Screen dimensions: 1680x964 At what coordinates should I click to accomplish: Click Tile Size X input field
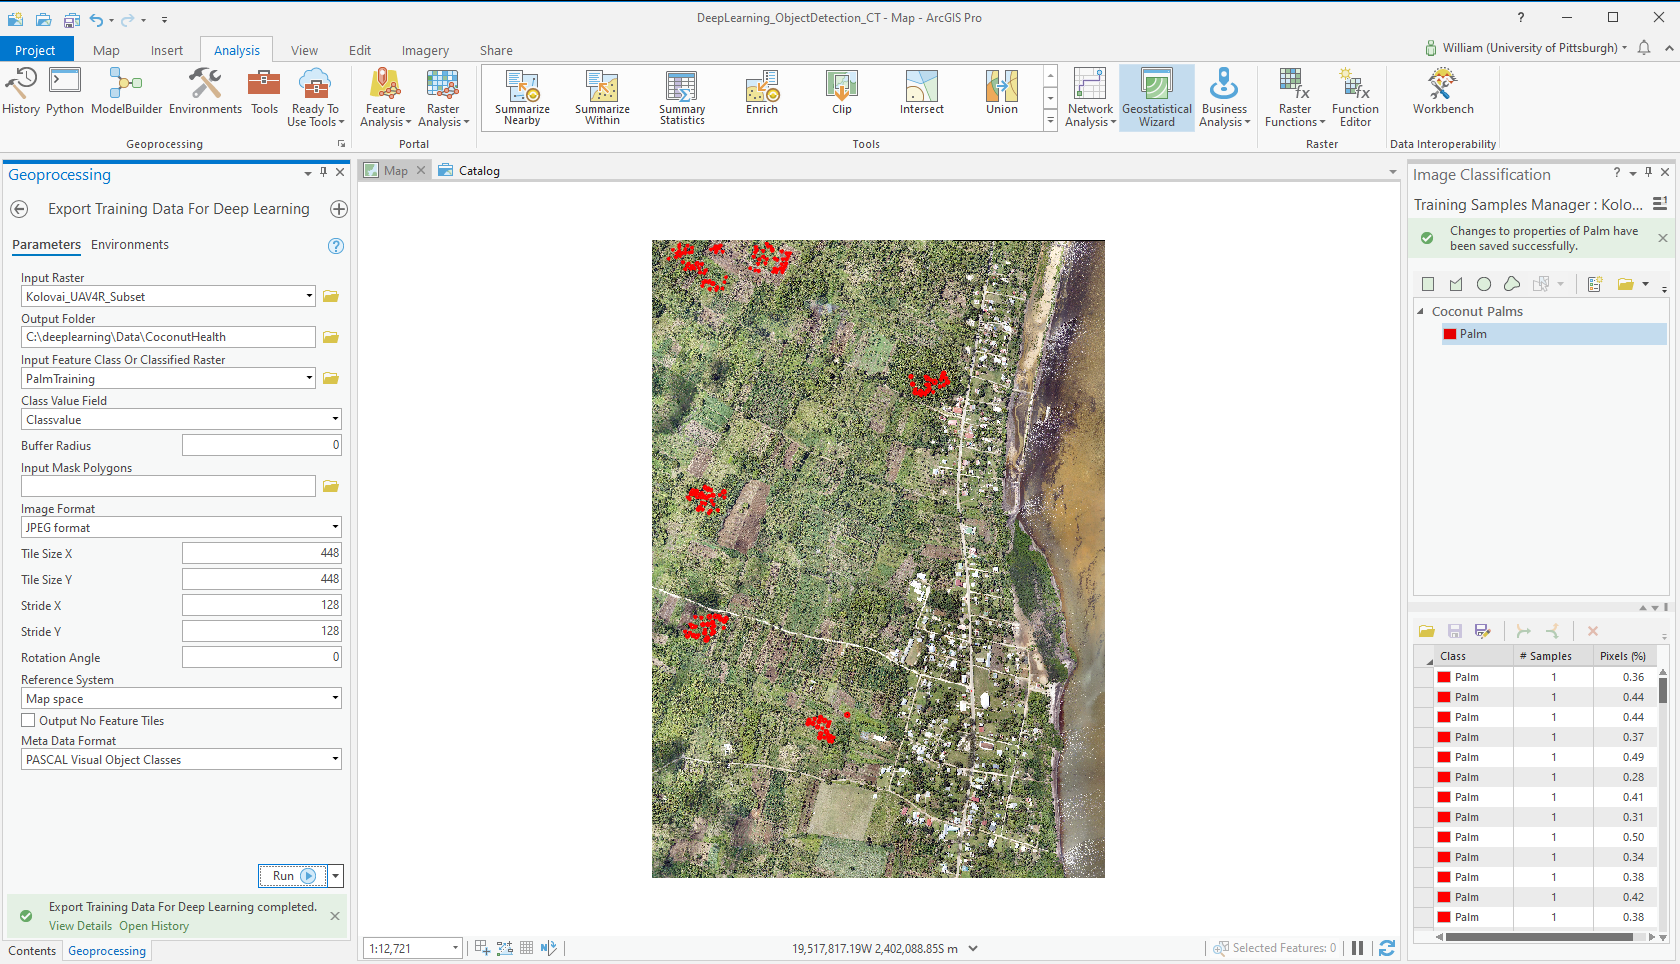pos(262,553)
